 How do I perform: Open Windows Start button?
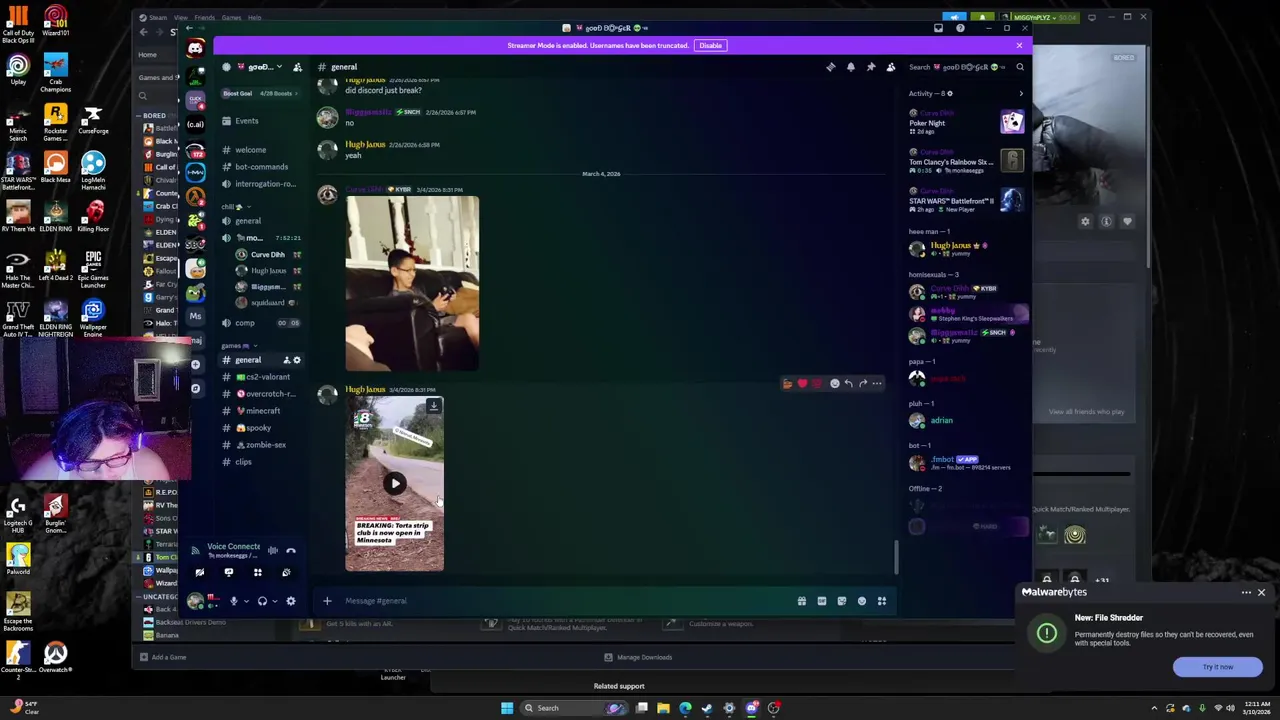point(507,708)
